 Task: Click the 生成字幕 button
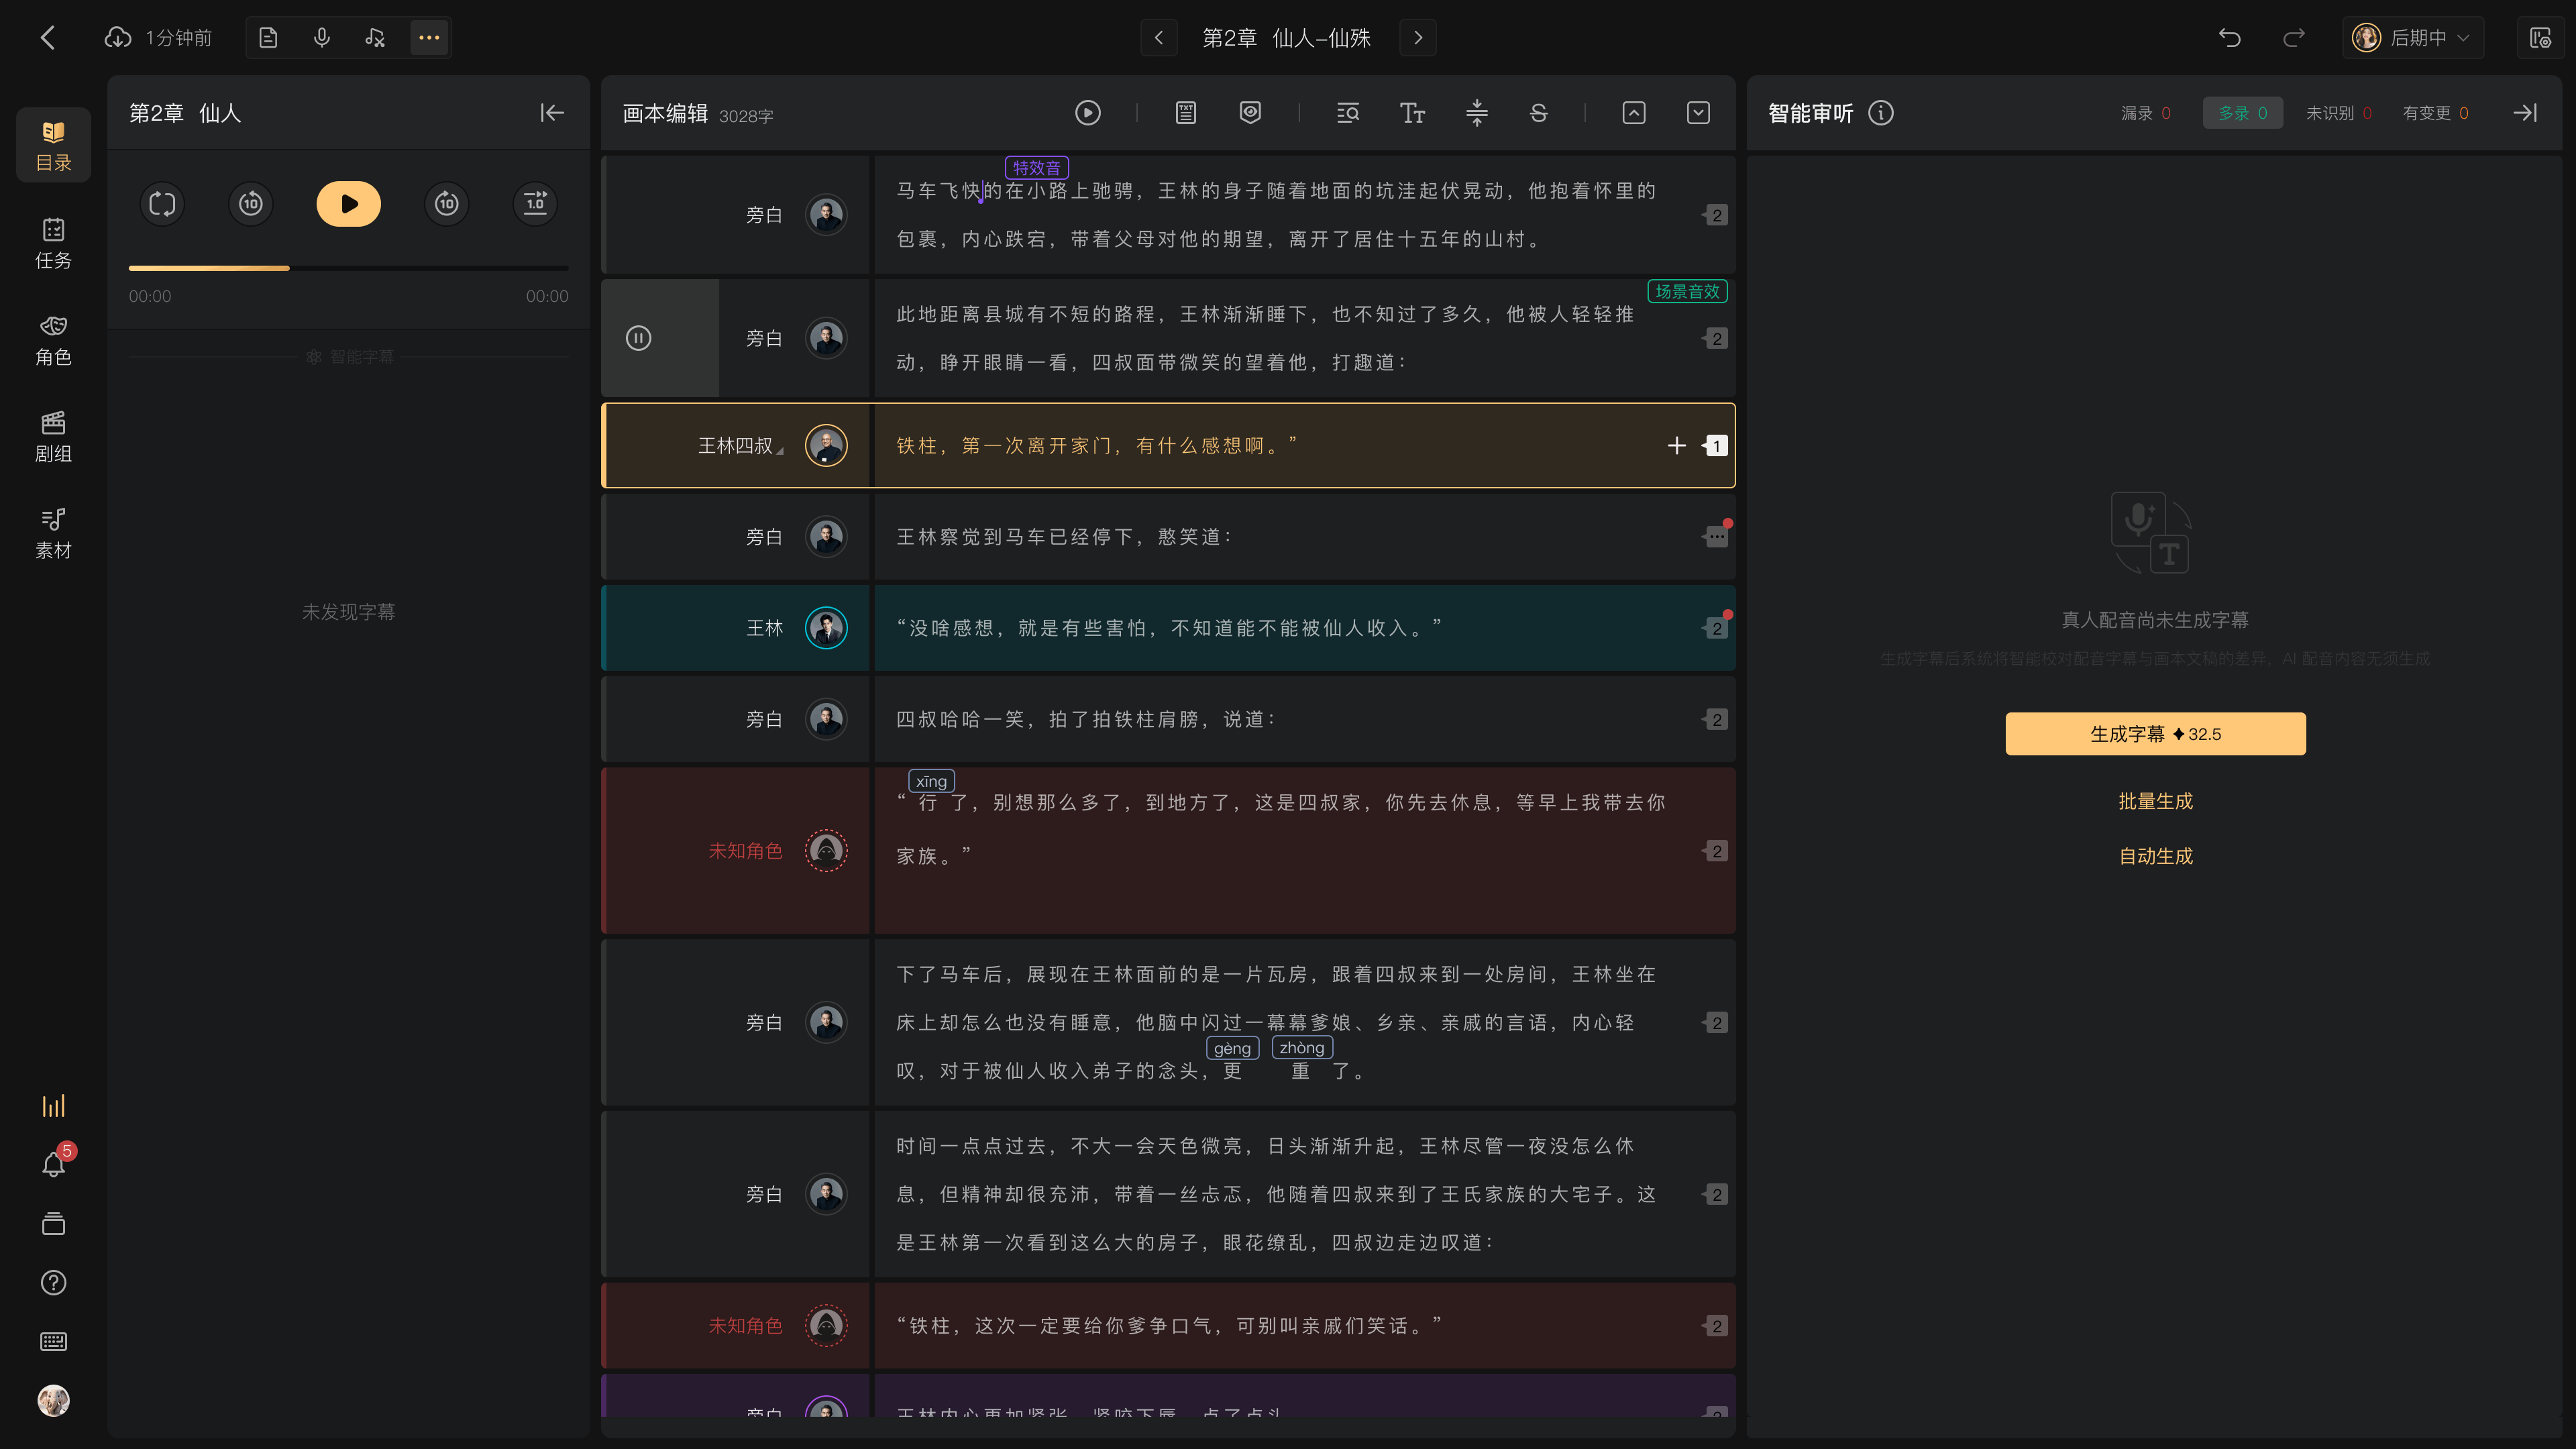tap(2156, 734)
